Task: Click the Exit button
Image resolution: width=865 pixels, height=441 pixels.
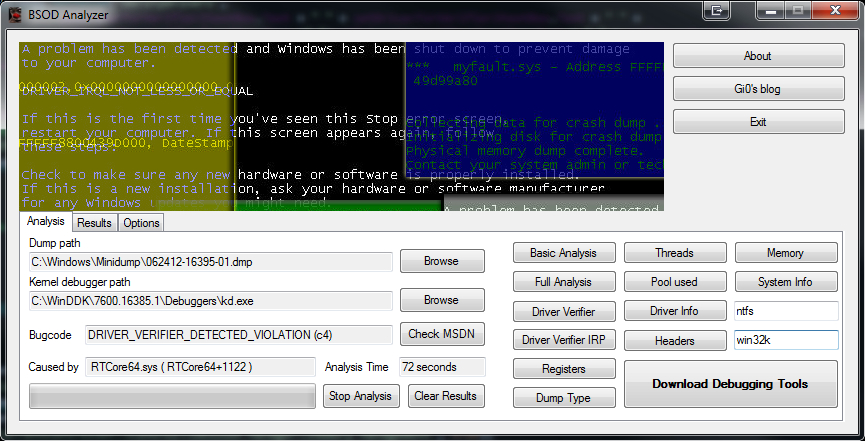Action: pyautogui.click(x=758, y=122)
